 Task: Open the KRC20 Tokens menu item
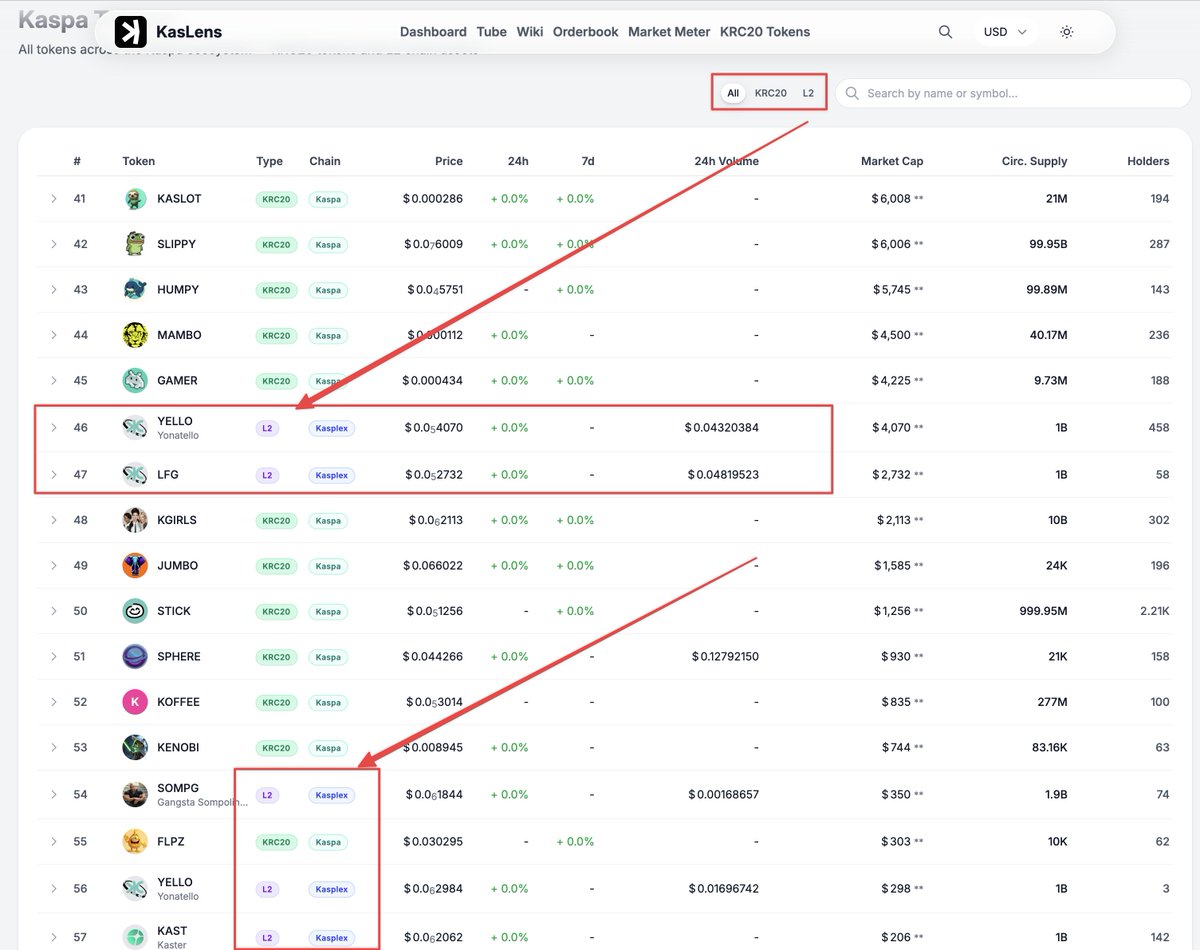[x=765, y=32]
